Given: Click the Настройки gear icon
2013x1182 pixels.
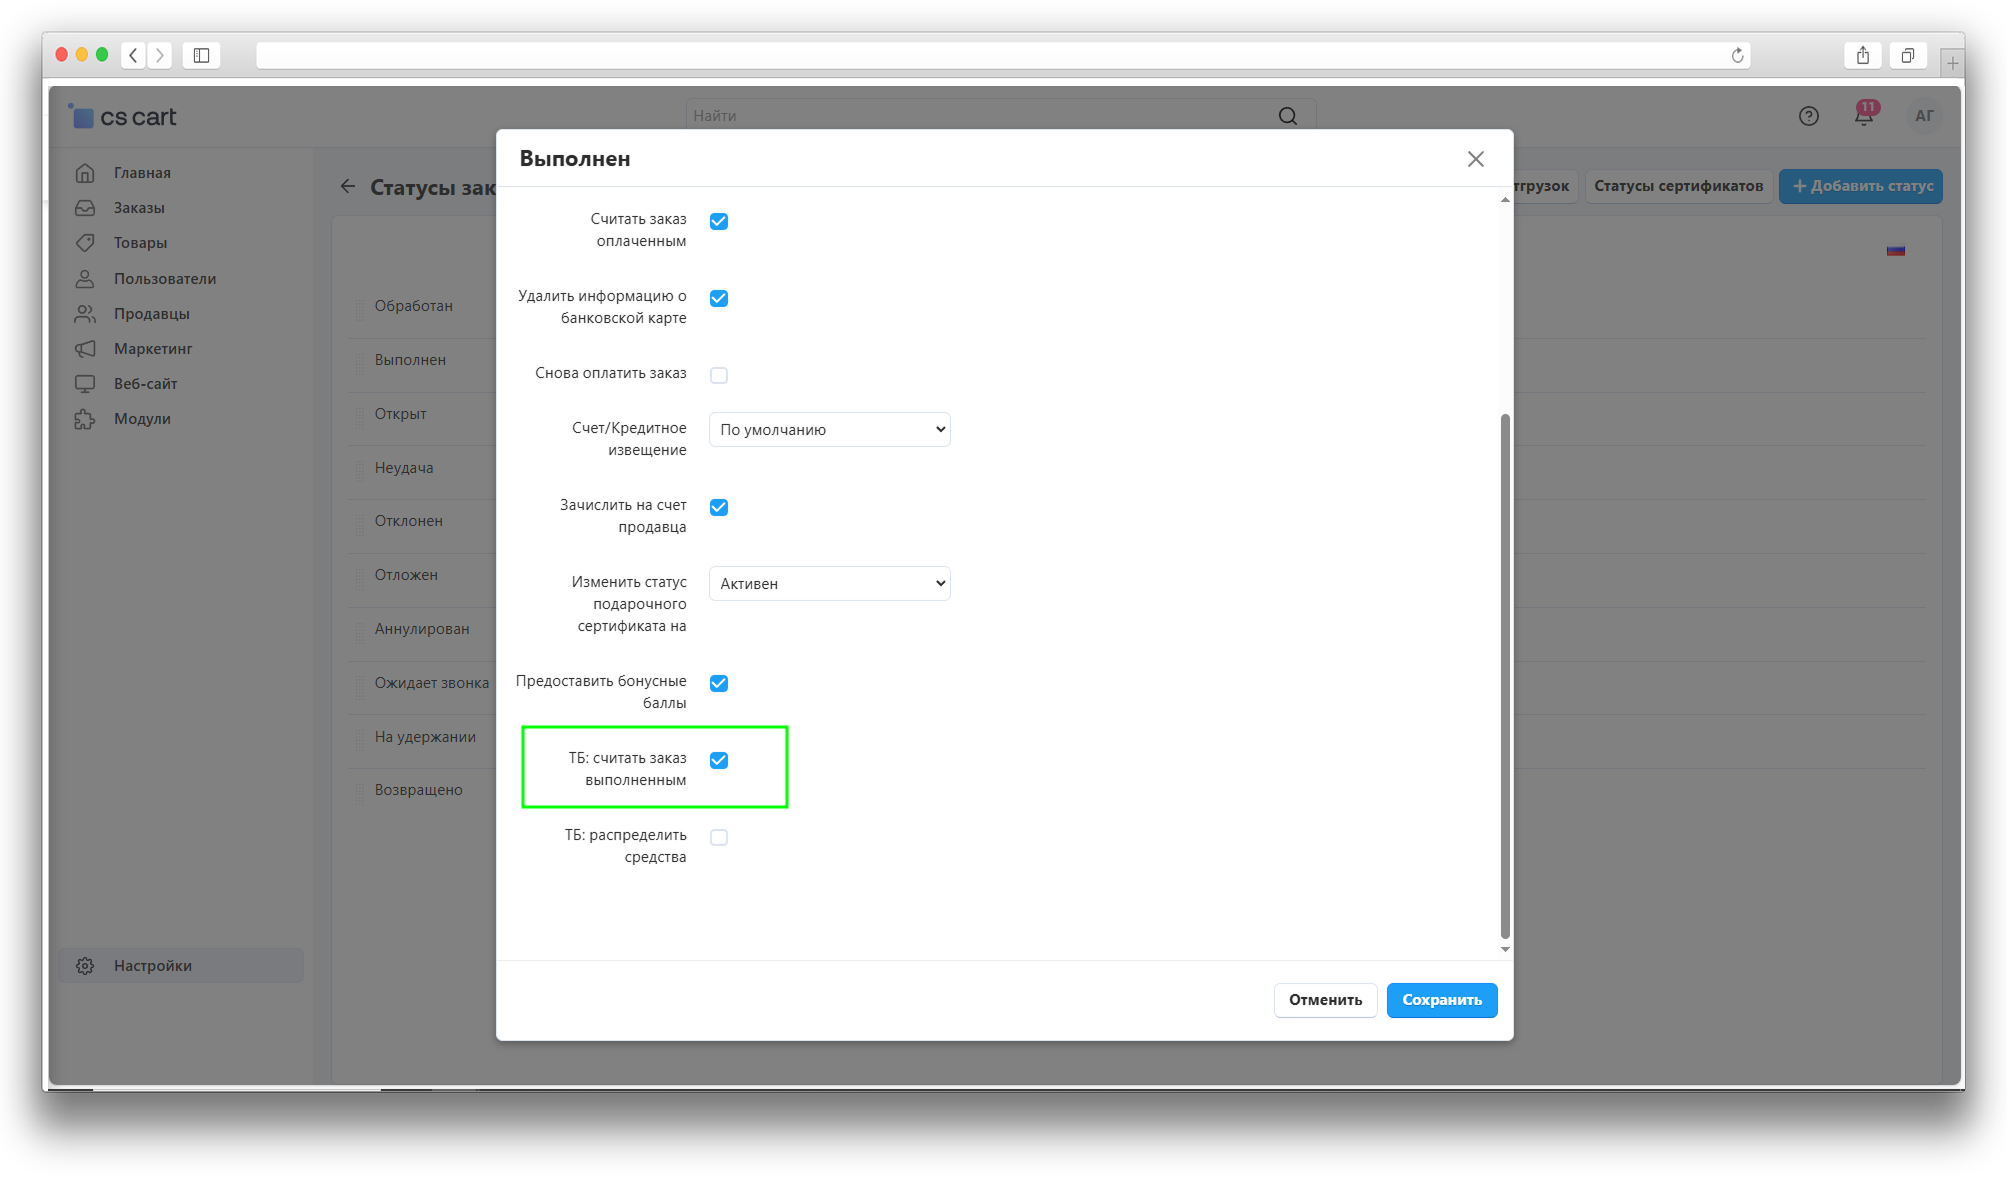Looking at the screenshot, I should point(85,965).
